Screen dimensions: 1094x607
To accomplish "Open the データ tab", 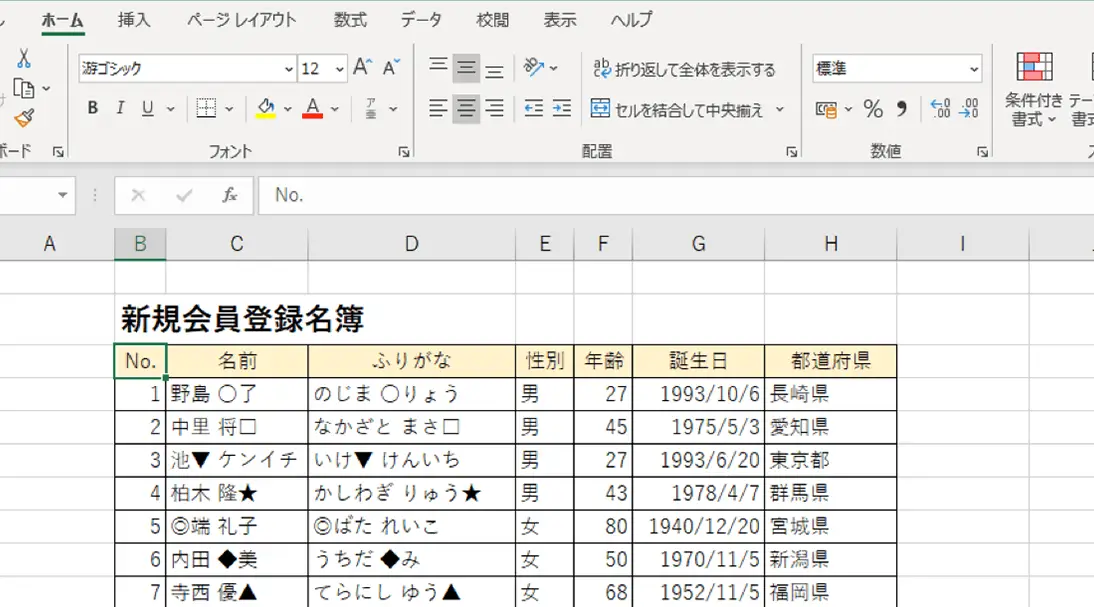I will click(x=421, y=20).
